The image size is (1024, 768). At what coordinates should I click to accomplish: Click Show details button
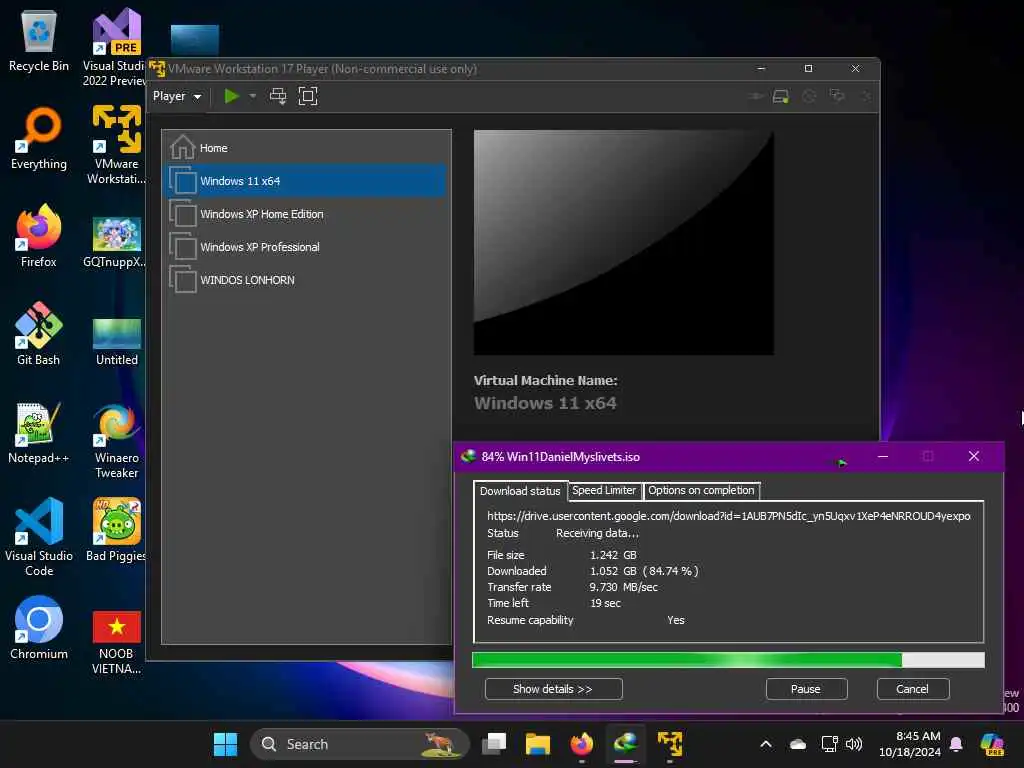[553, 689]
